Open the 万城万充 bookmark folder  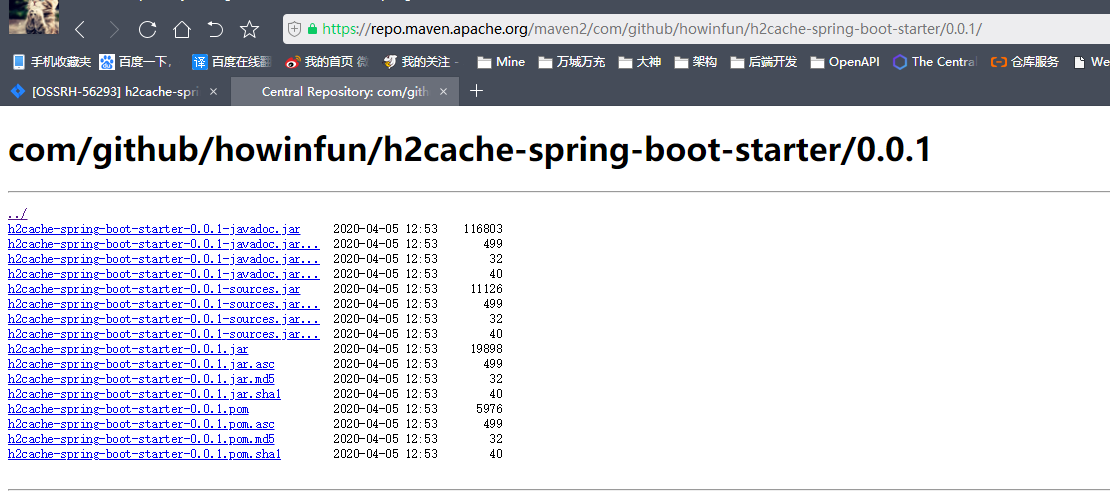572,62
